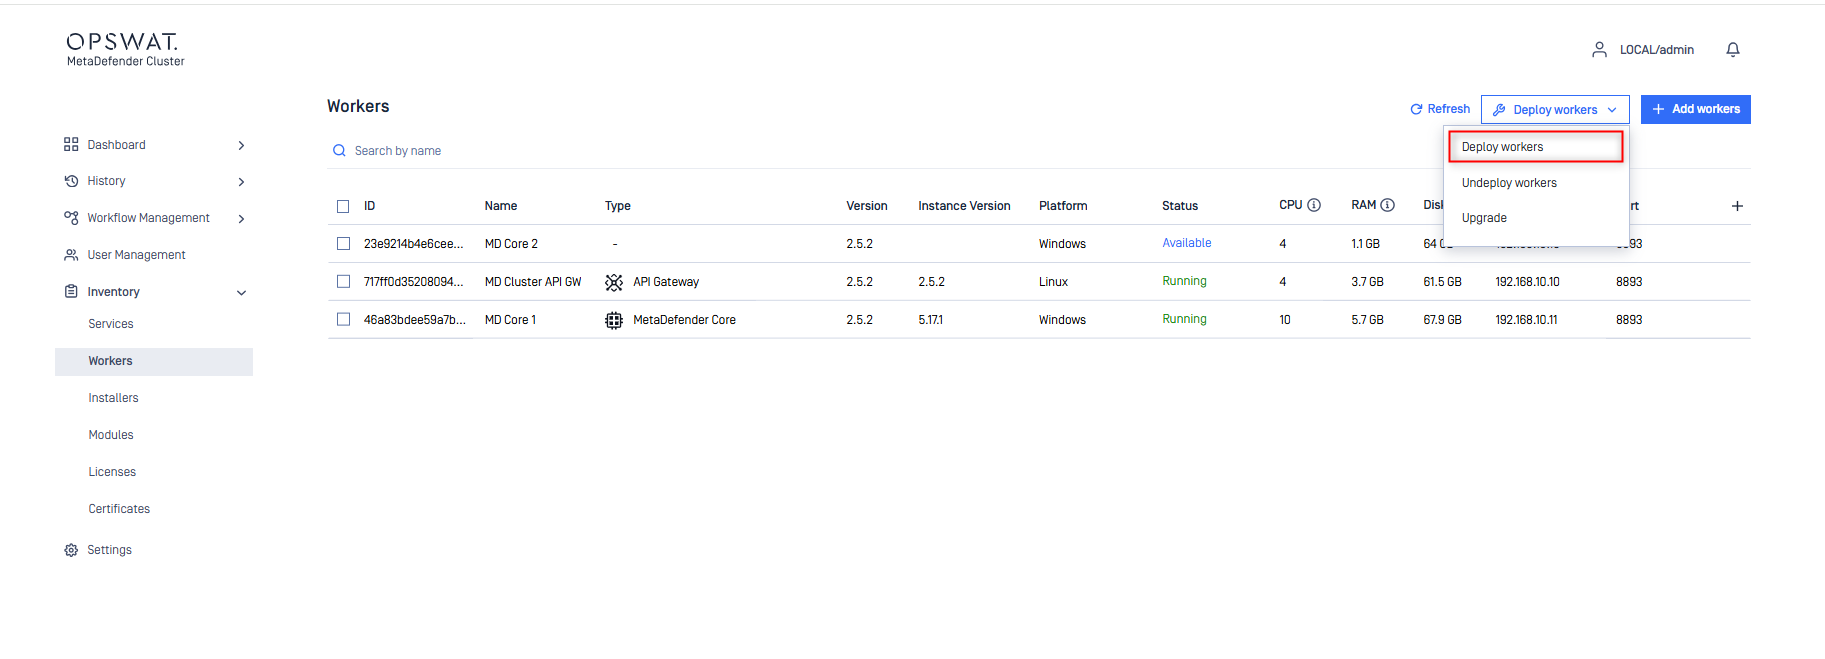
Task: Click the MetaDefender Core type icon
Action: coord(614,320)
